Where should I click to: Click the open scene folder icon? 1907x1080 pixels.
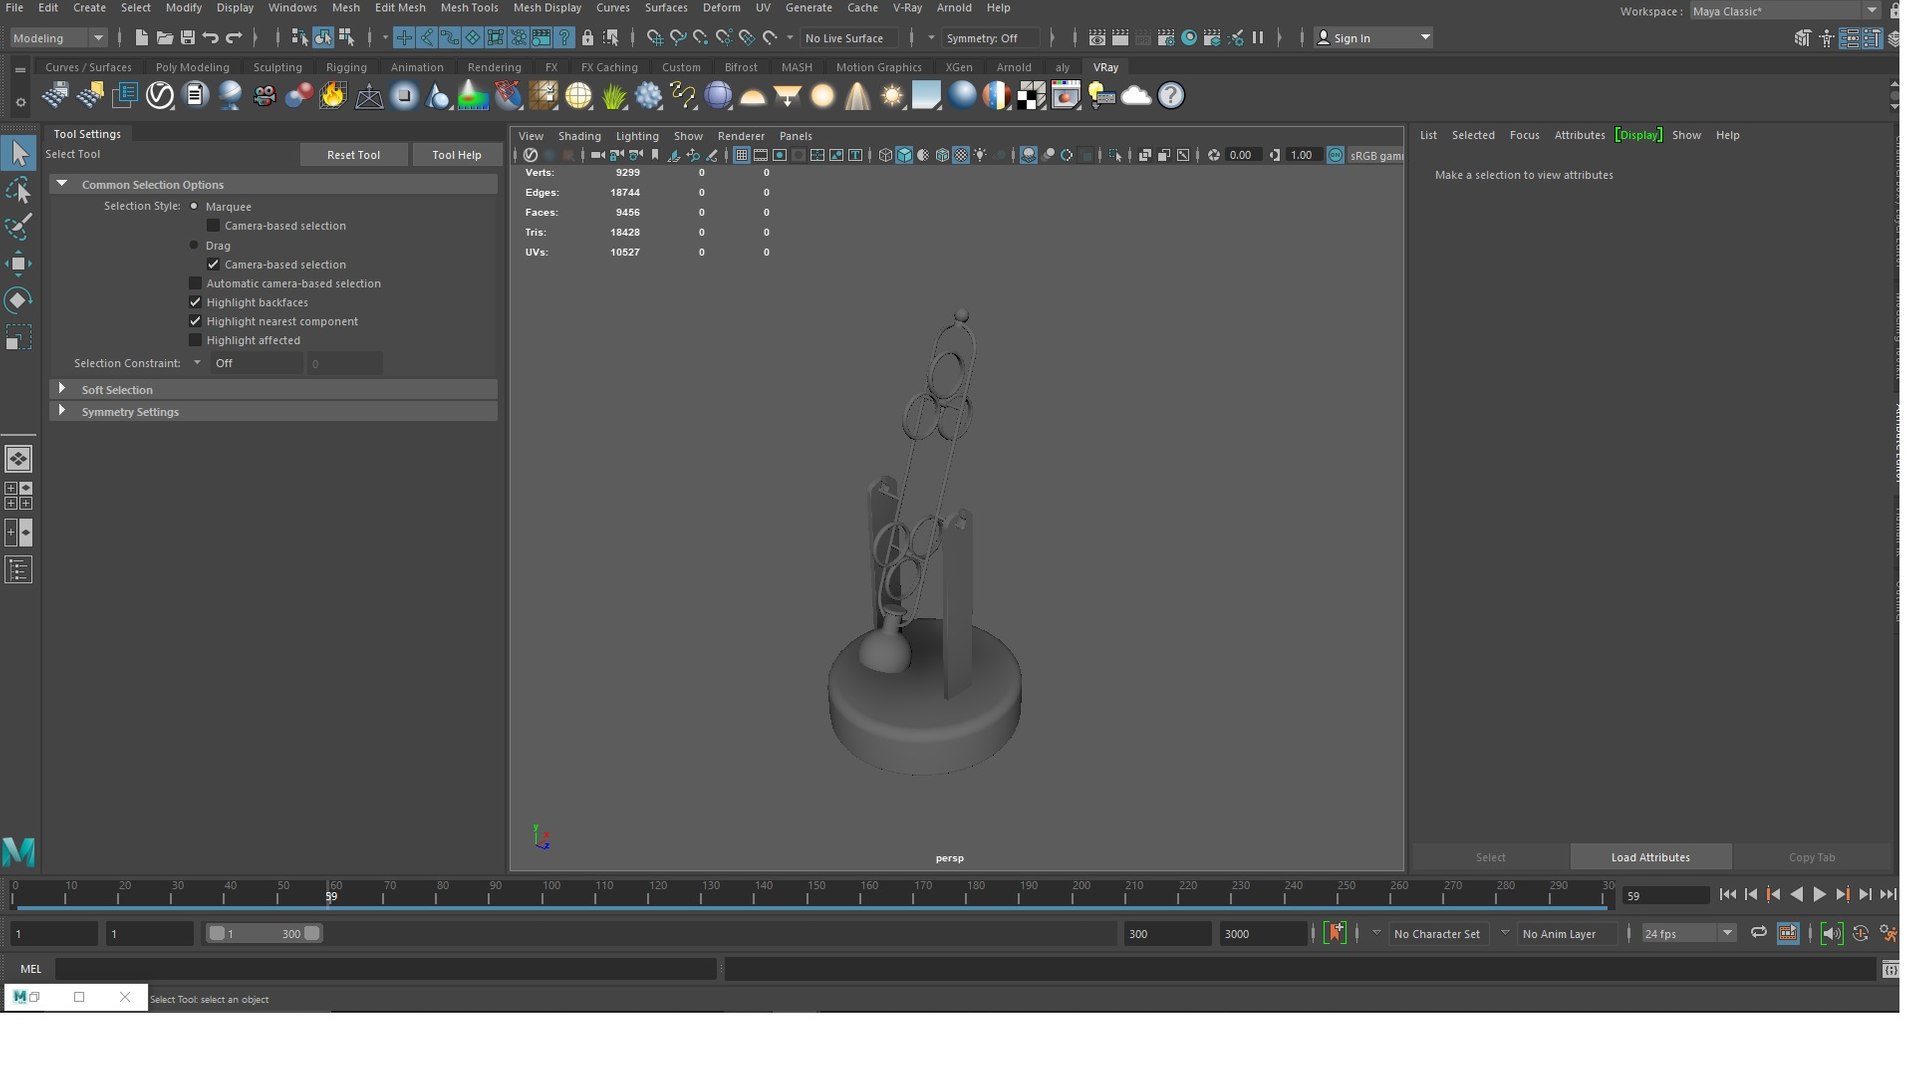[x=164, y=38]
